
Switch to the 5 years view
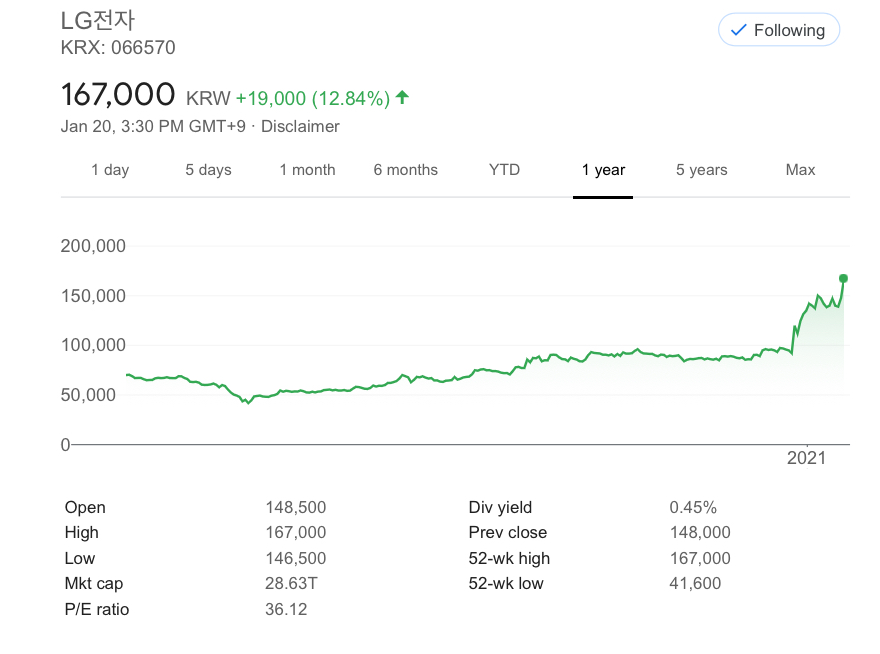[701, 170]
